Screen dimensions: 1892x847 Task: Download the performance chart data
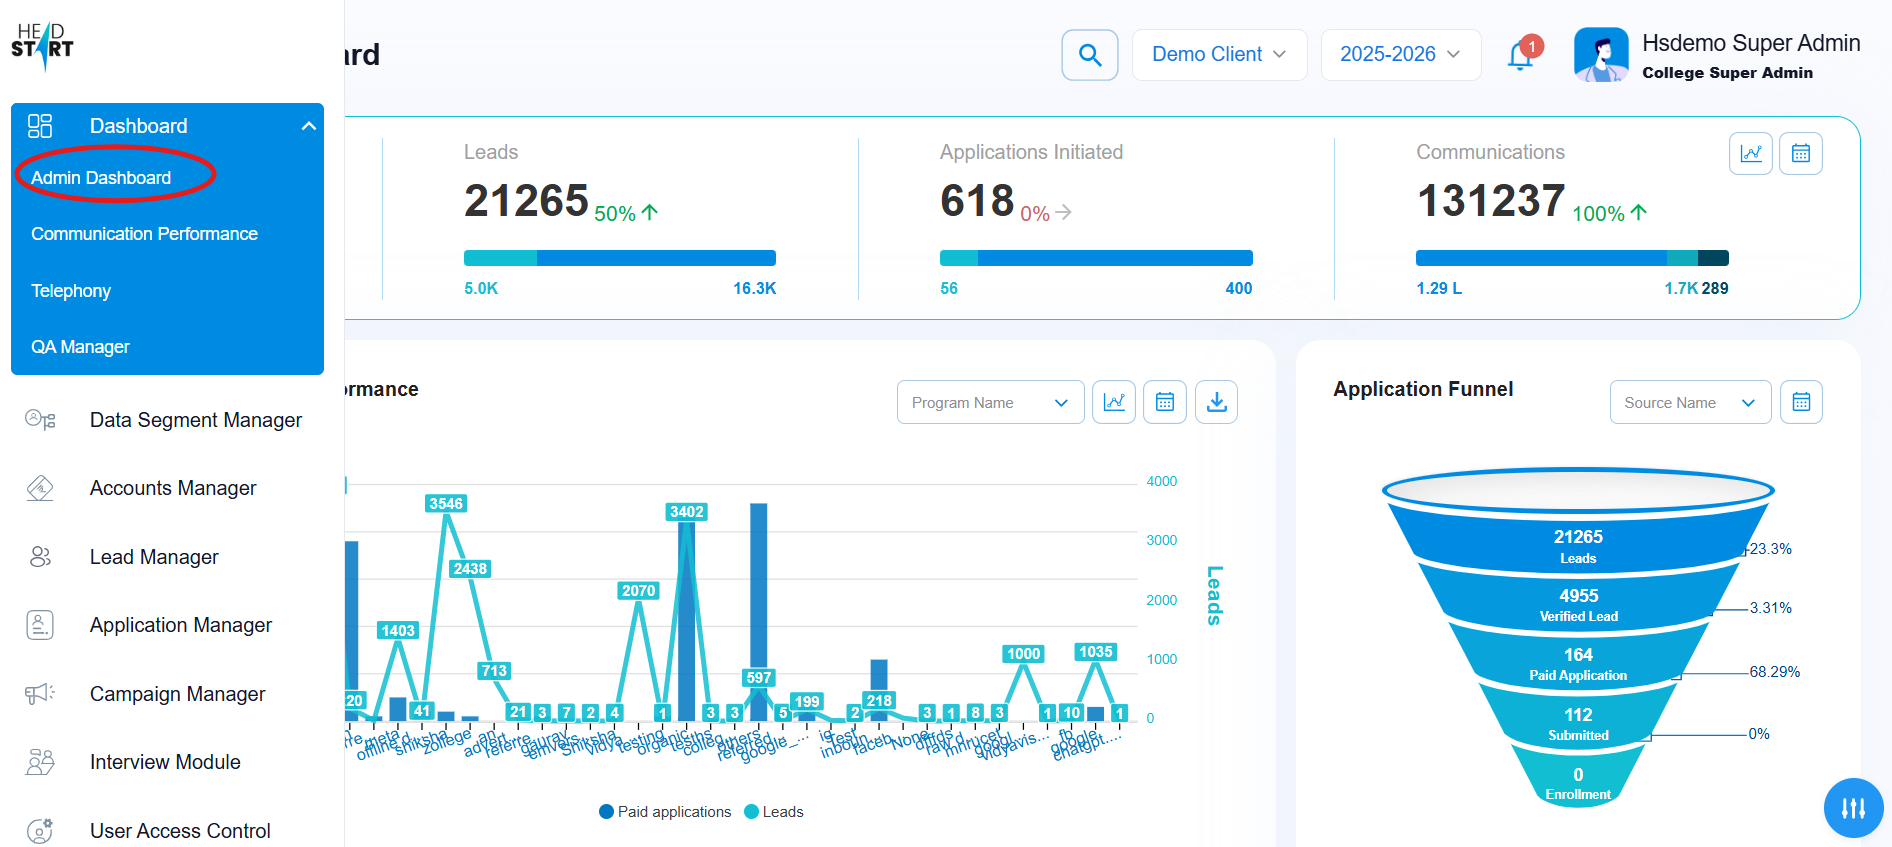(1216, 402)
